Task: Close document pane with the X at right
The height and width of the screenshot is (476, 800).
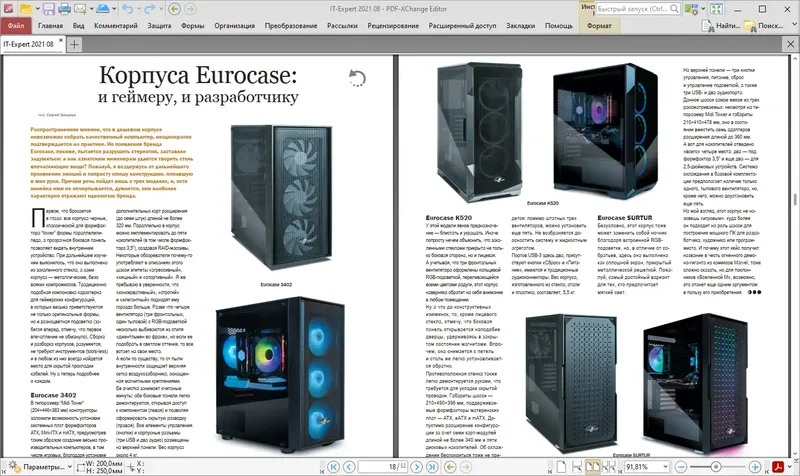Action: click(790, 44)
